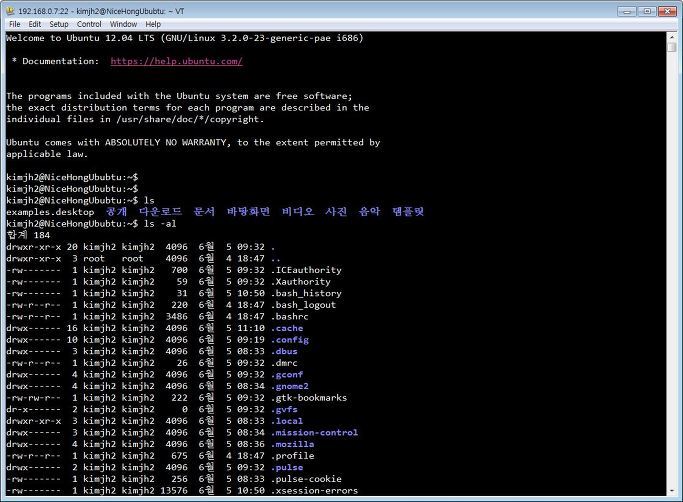The width and height of the screenshot is (683, 502).
Task: Click the .config directory entry
Action: pos(290,340)
